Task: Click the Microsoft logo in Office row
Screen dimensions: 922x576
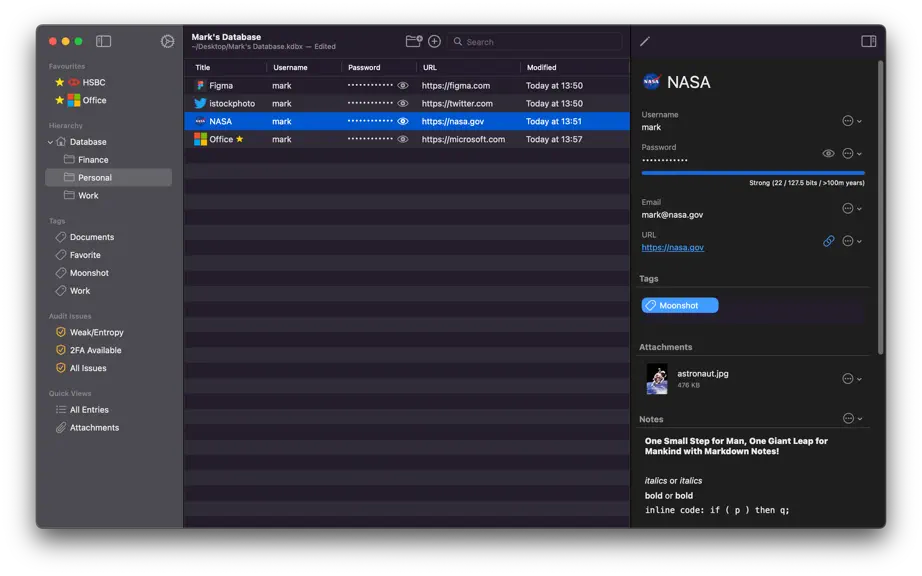Action: [201, 139]
